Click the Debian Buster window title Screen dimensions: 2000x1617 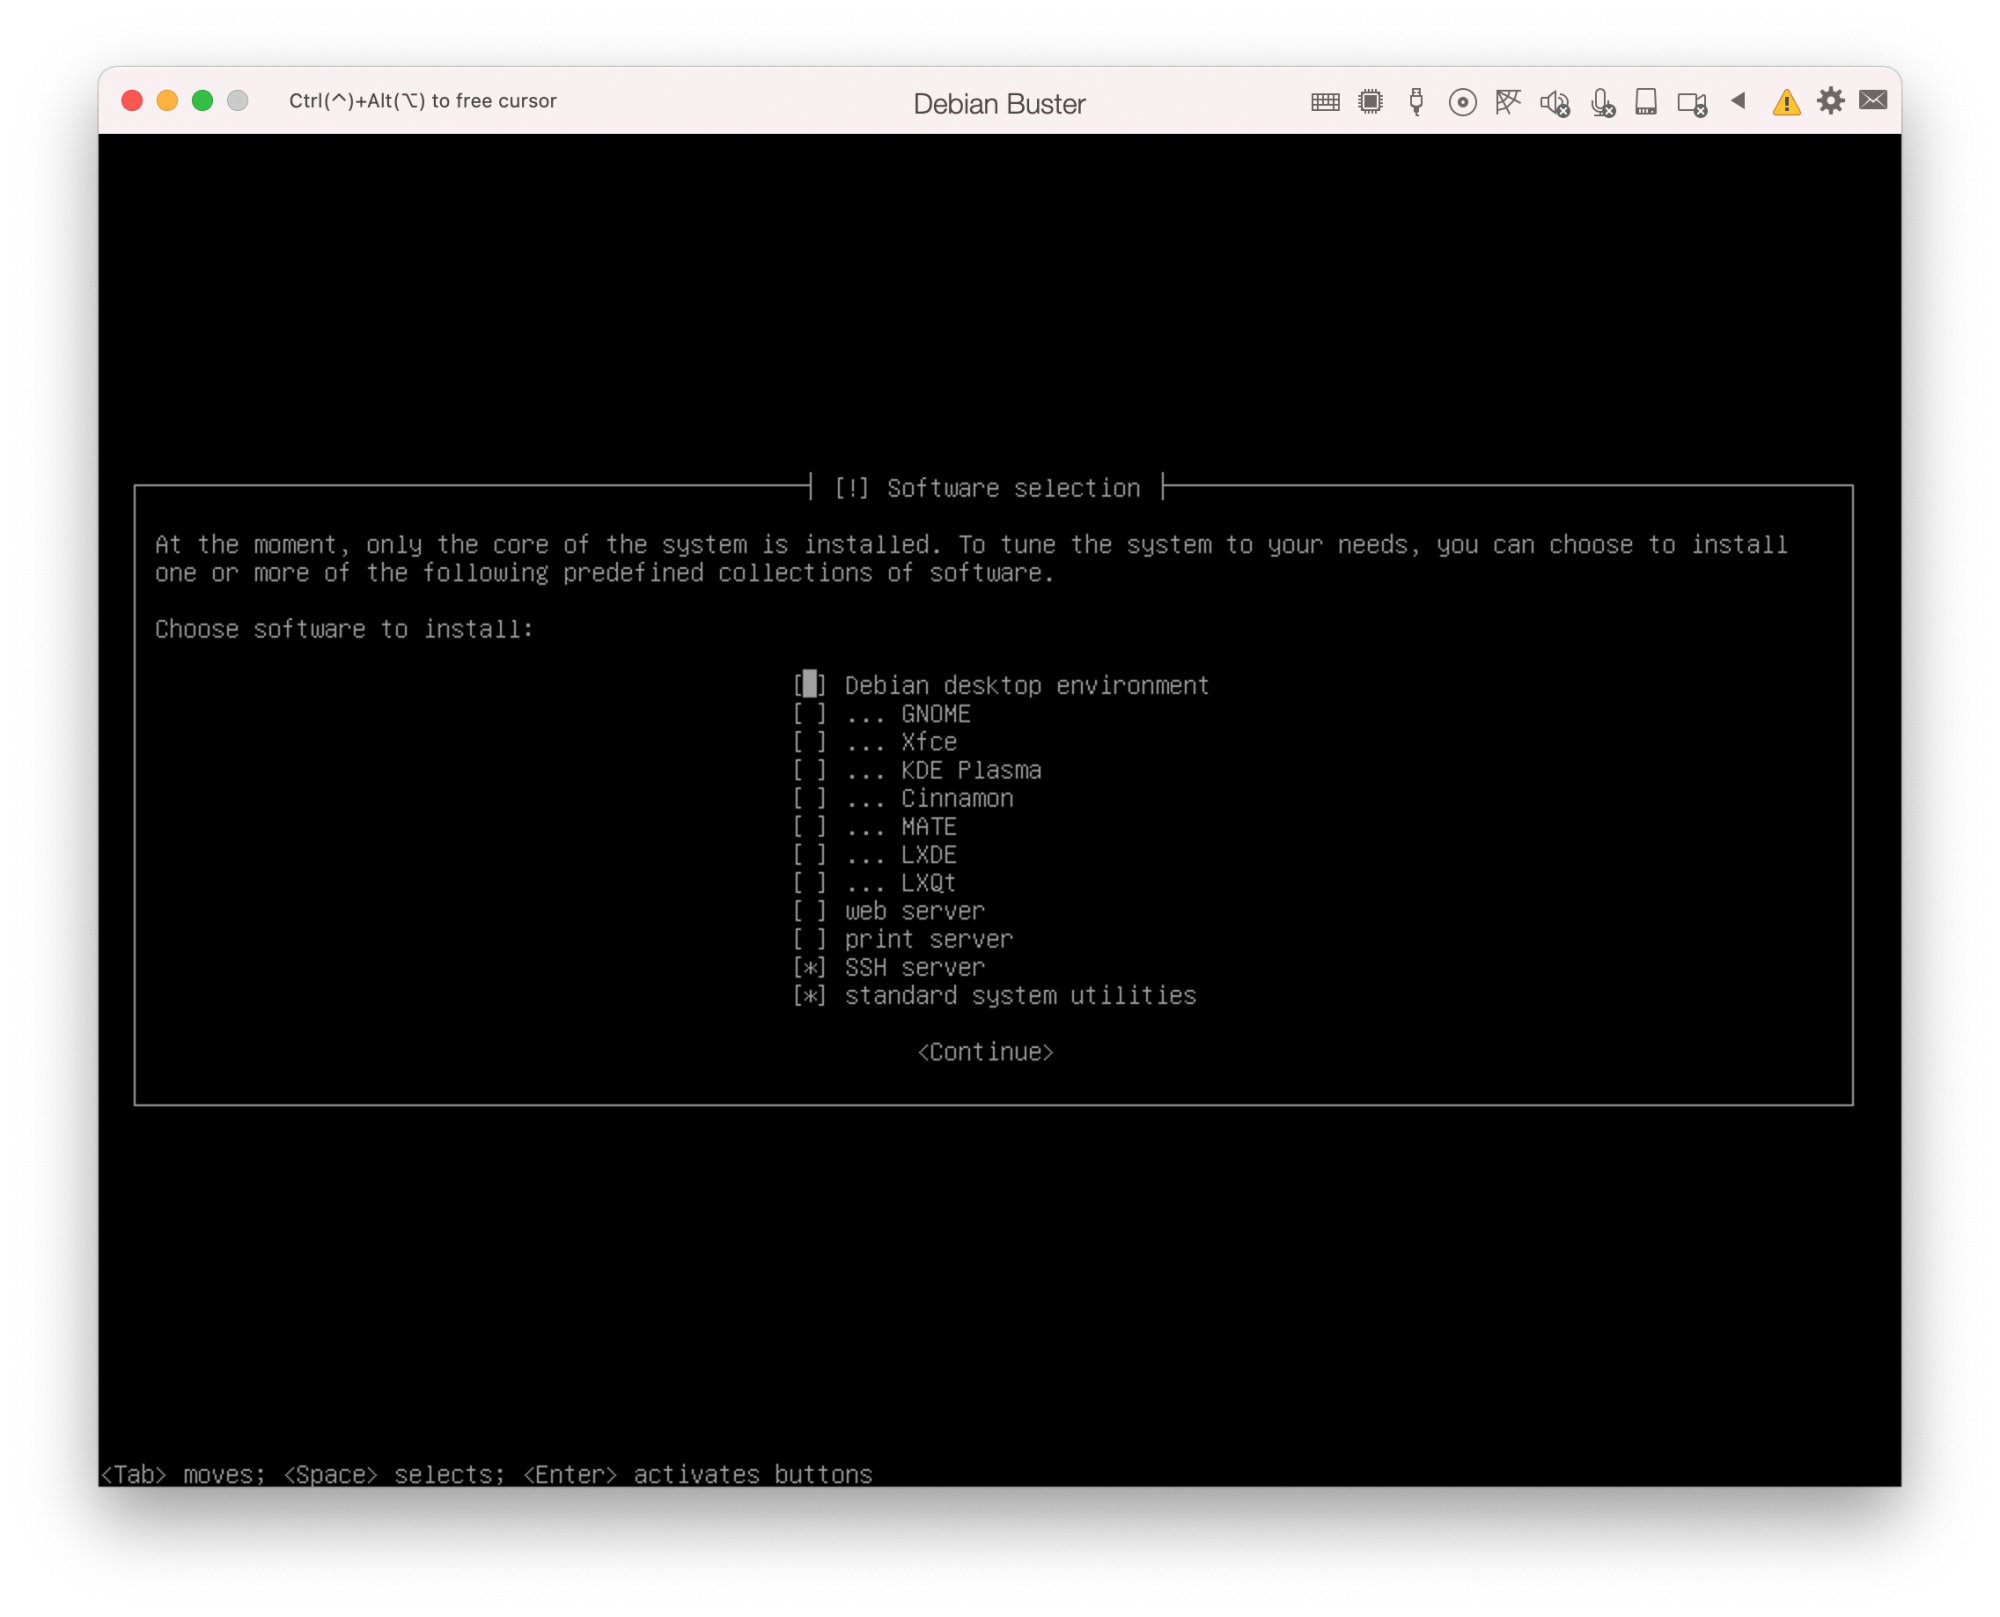(999, 104)
